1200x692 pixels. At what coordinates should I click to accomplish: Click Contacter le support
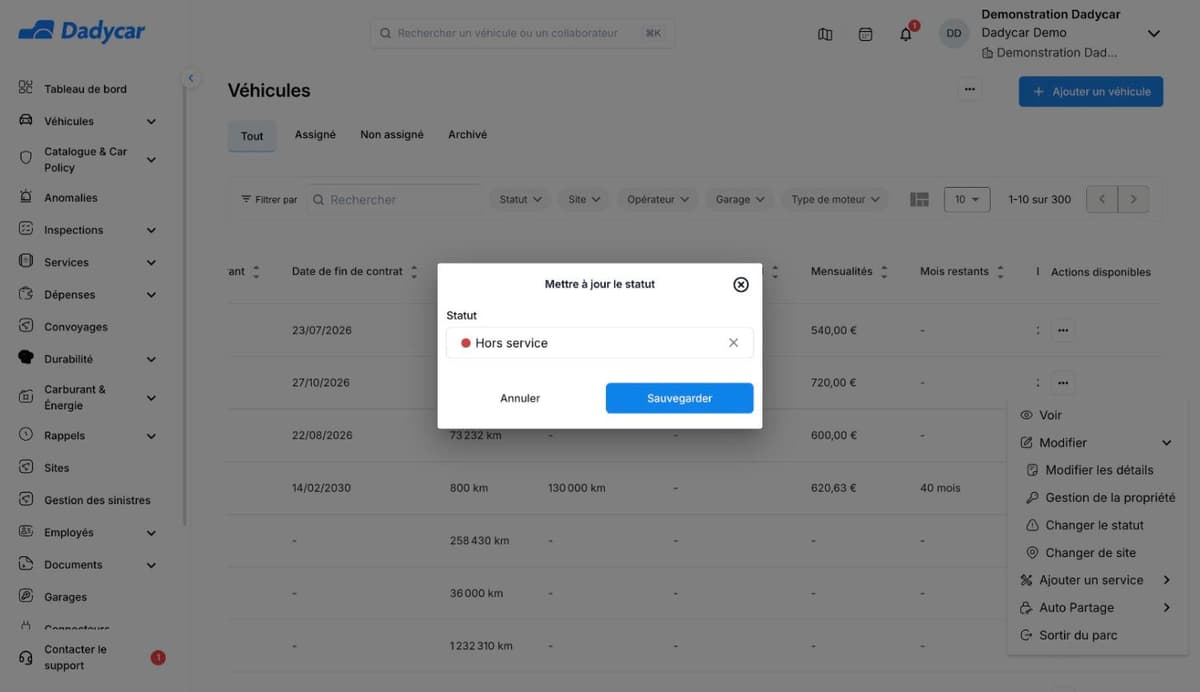point(75,657)
